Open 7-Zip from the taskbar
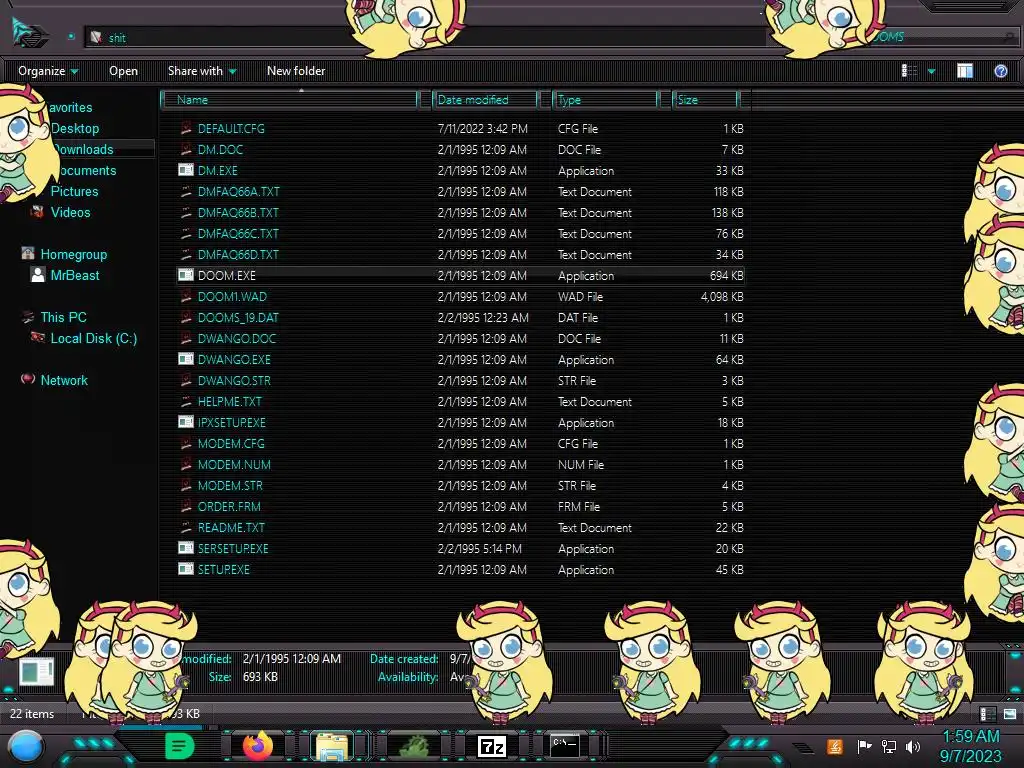Viewport: 1024px width, 768px height. (492, 746)
